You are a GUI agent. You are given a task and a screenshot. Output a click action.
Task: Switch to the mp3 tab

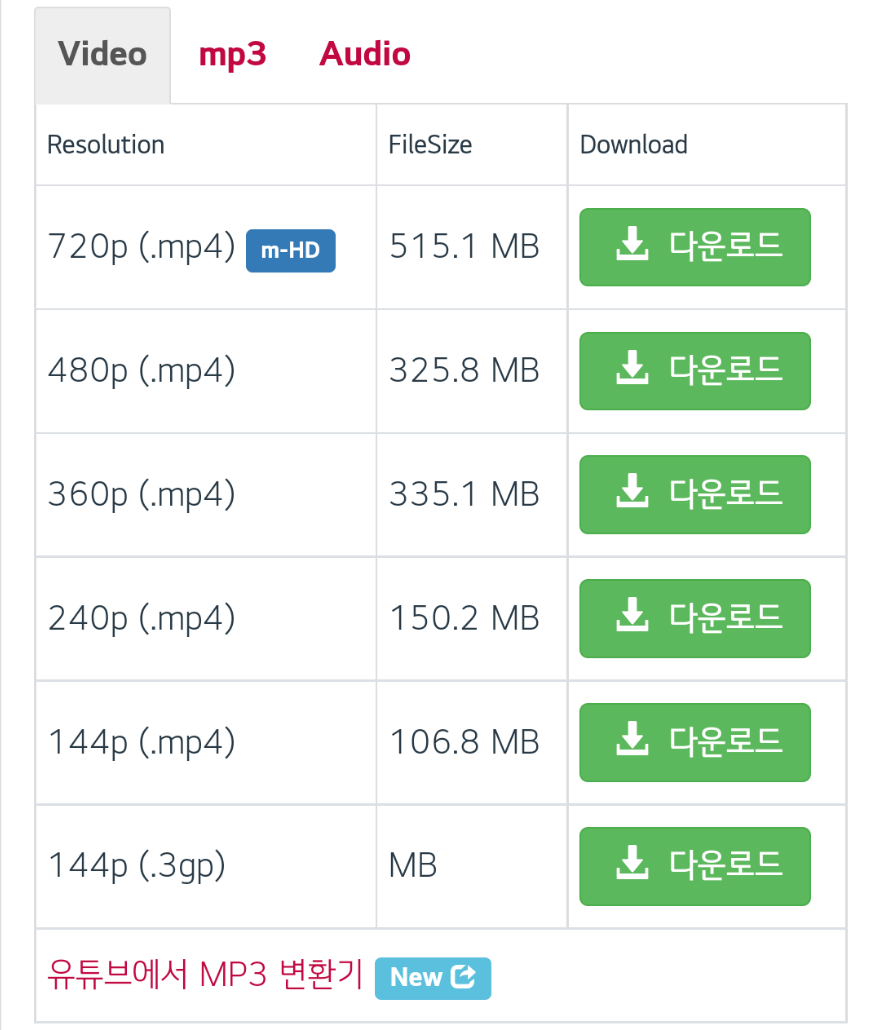232,54
